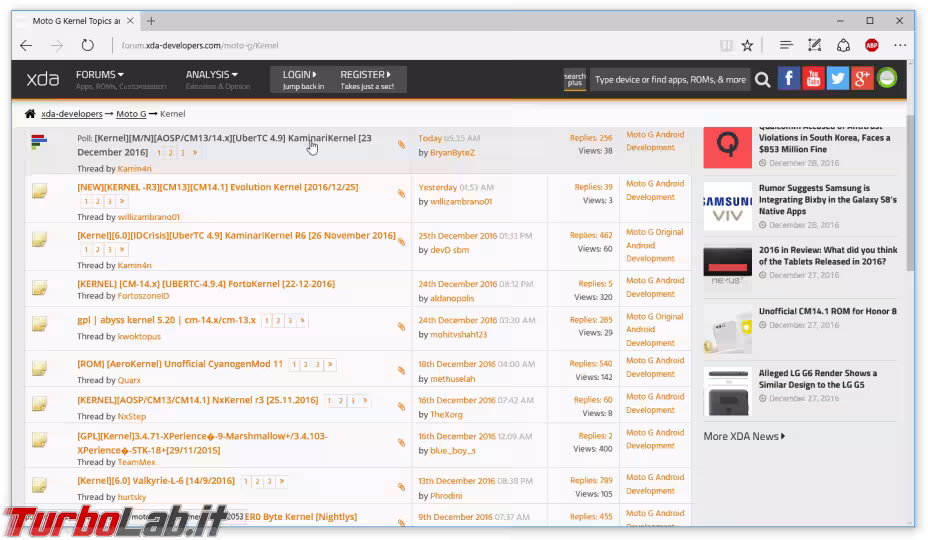Screen dimensions: 928x540
Task: Open Samsung Bixby news thumbnail
Action: coord(727,206)
